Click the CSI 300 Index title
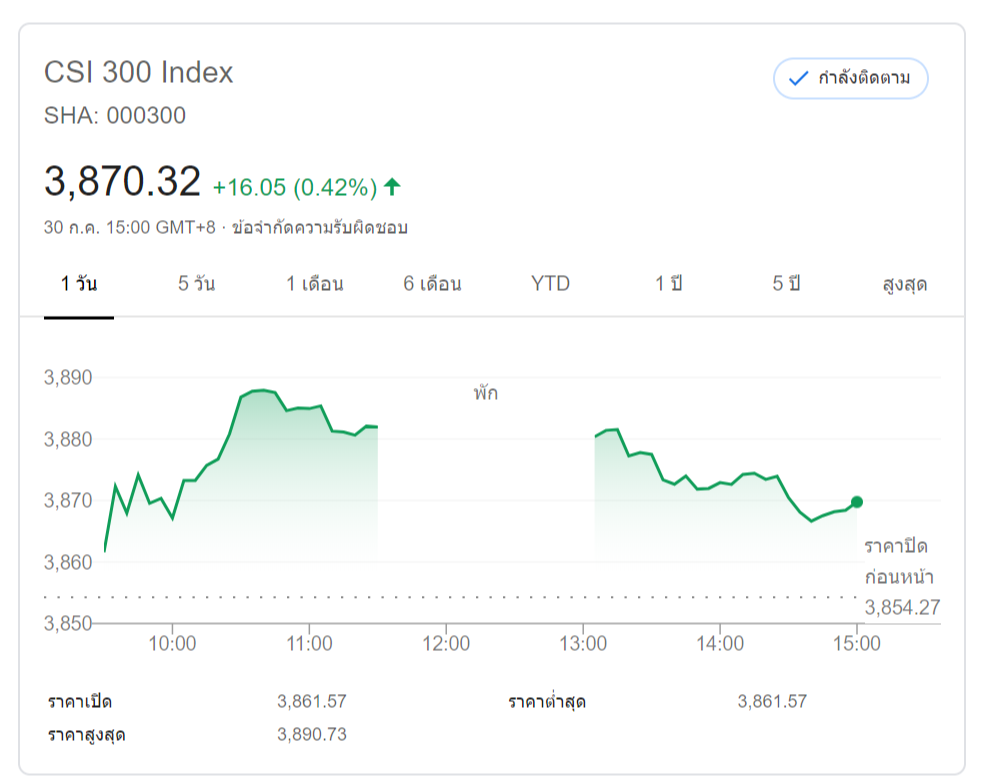 pos(139,73)
